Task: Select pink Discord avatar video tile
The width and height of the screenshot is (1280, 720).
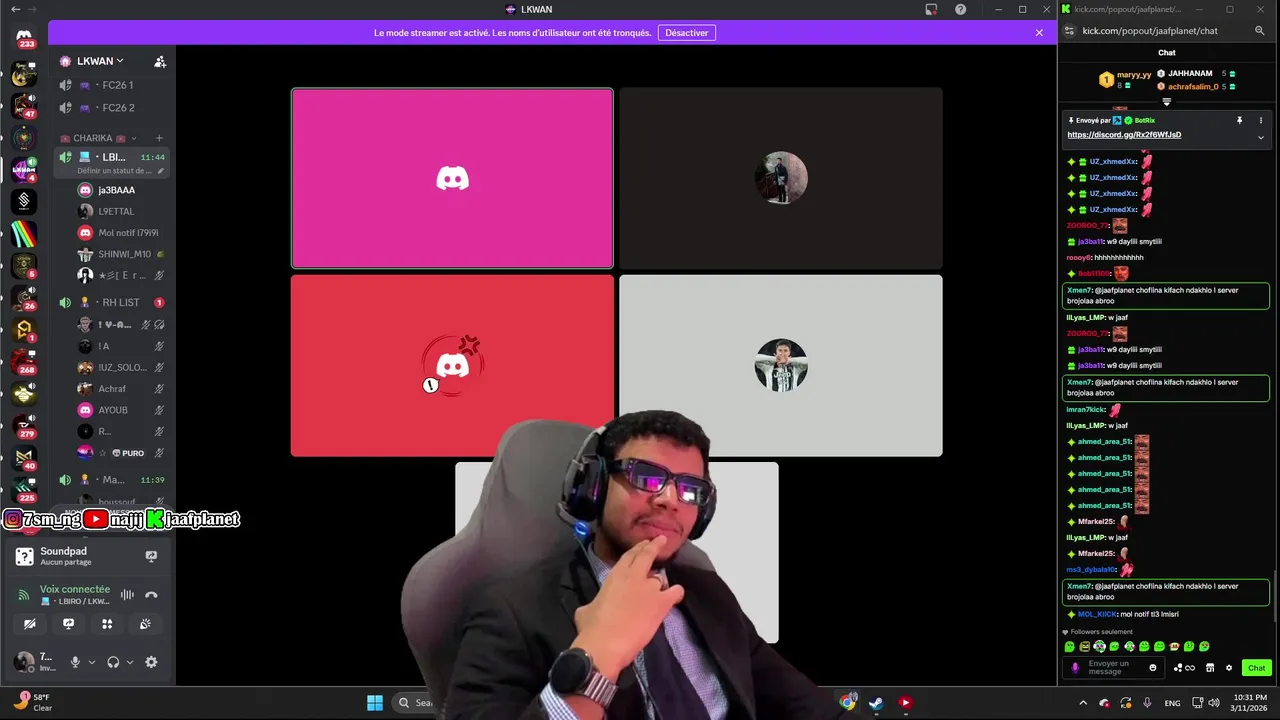Action: click(452, 178)
